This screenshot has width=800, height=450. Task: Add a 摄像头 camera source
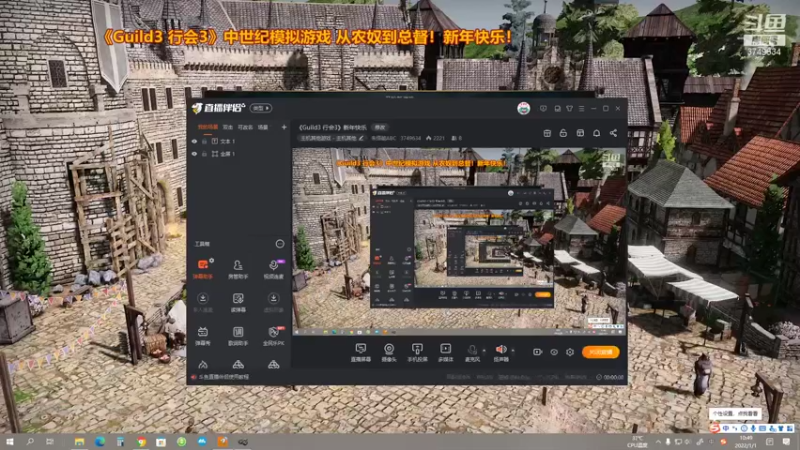click(x=389, y=352)
